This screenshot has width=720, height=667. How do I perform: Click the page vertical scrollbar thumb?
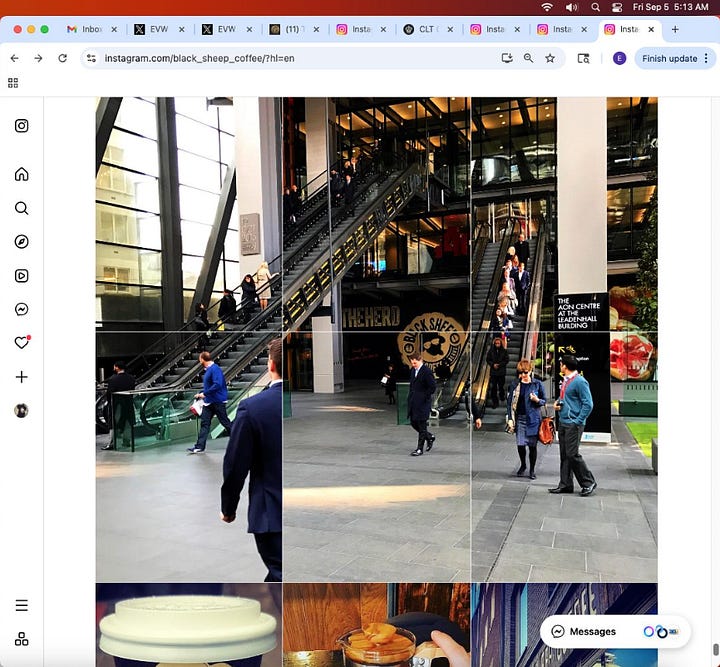(715, 650)
